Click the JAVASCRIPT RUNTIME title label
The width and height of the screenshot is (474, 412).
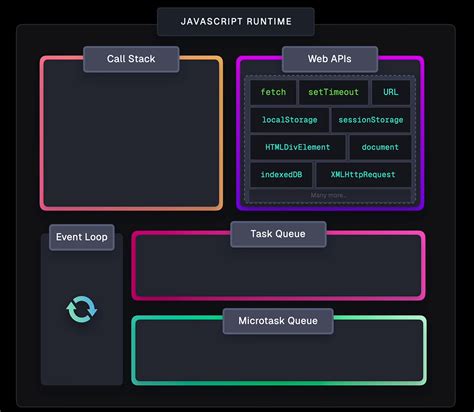tap(236, 22)
